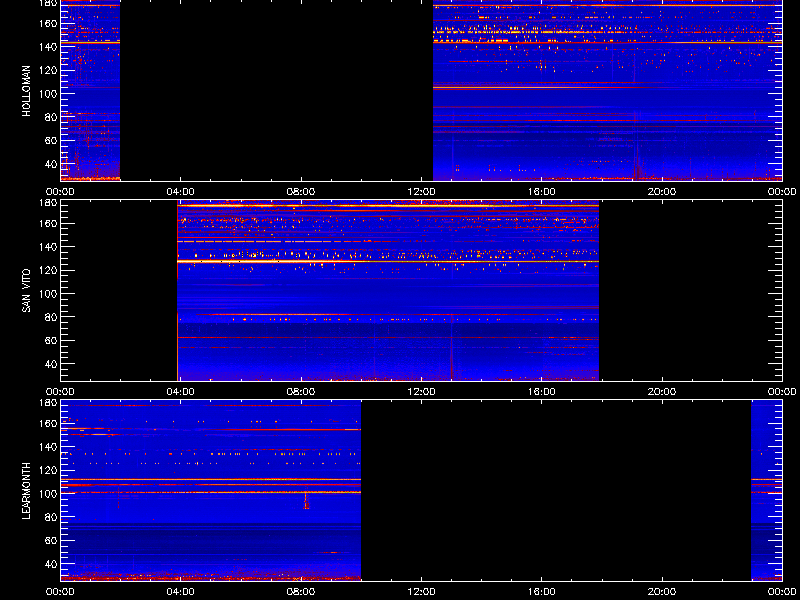Choose the 80 frequency tick on Learmonth panel

[52, 517]
